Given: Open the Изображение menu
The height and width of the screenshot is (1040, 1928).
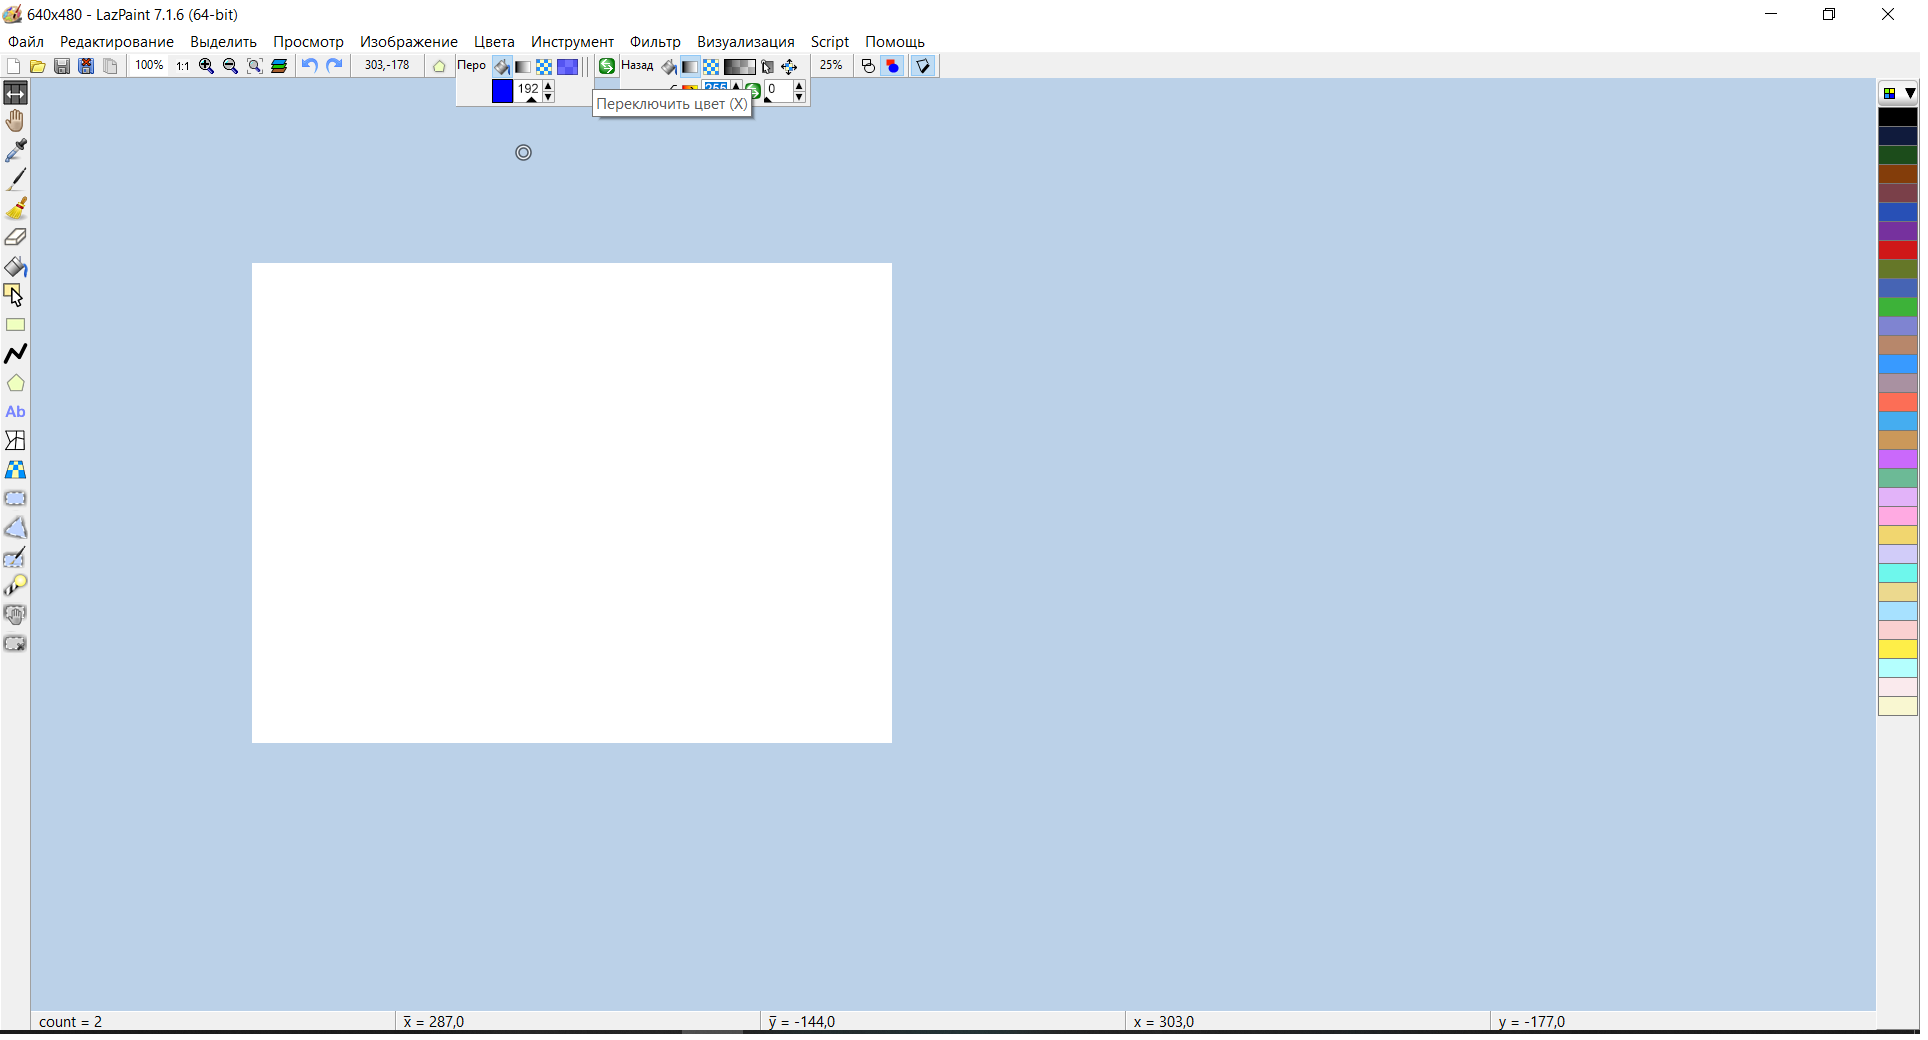Looking at the screenshot, I should coord(408,41).
